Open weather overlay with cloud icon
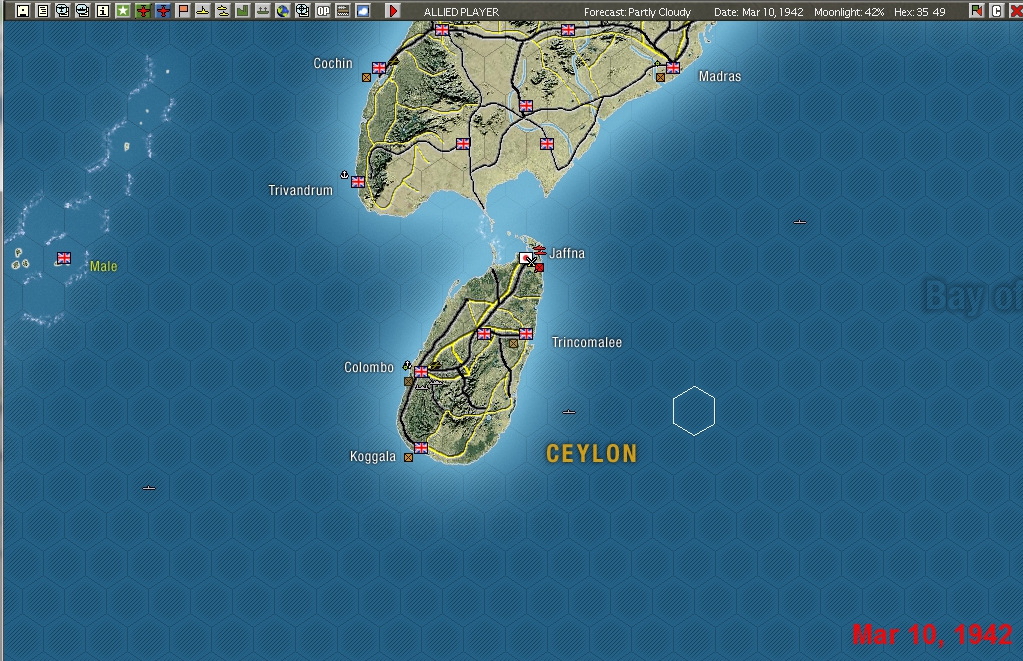1023x661 pixels. click(361, 9)
